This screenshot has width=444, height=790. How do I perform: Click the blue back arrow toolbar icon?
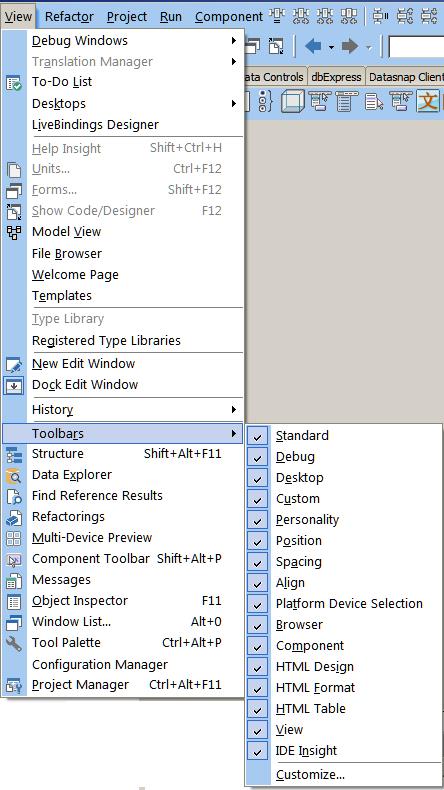[x=313, y=47]
